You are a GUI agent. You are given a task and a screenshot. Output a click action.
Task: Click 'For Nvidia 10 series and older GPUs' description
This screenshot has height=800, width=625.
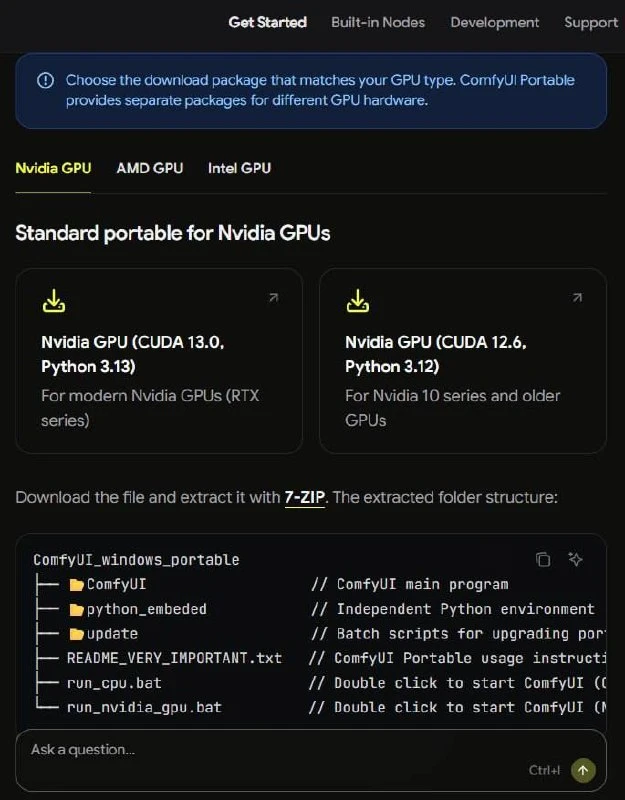453,408
